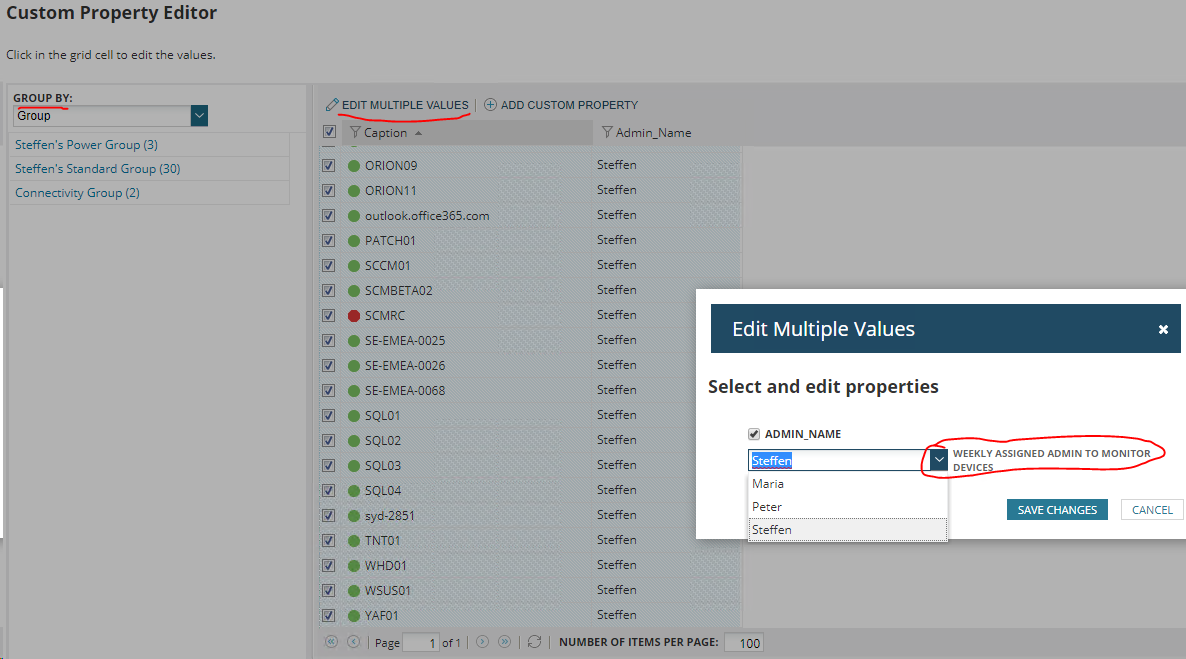Uncheck the SQL03 row checkbox
The height and width of the screenshot is (659, 1186).
click(328, 465)
